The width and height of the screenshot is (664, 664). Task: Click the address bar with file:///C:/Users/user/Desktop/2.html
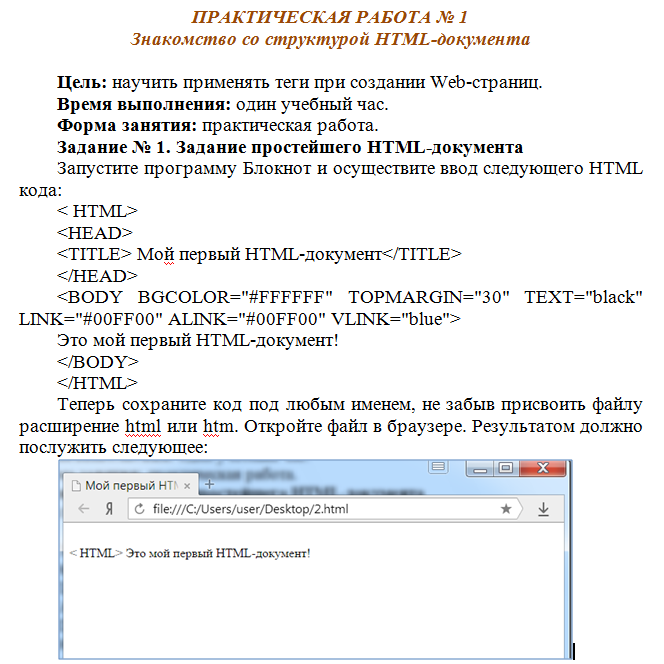[325, 509]
